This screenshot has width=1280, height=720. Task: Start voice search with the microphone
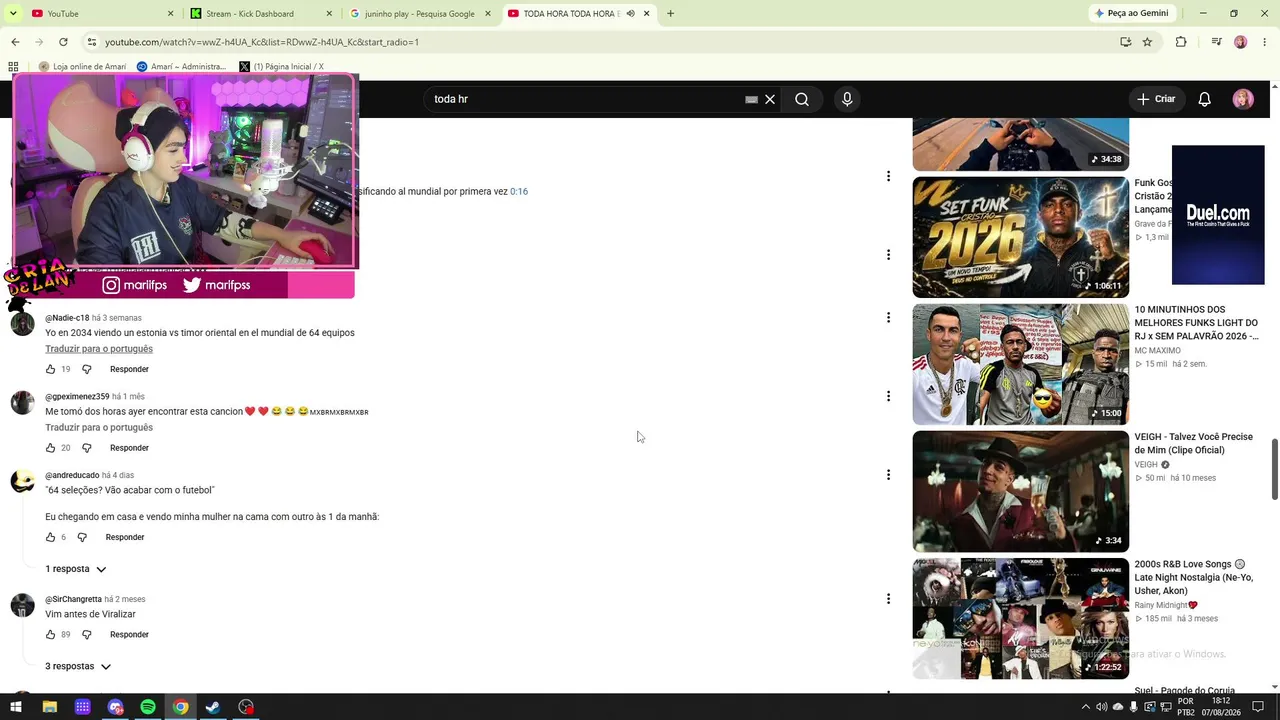click(x=847, y=100)
